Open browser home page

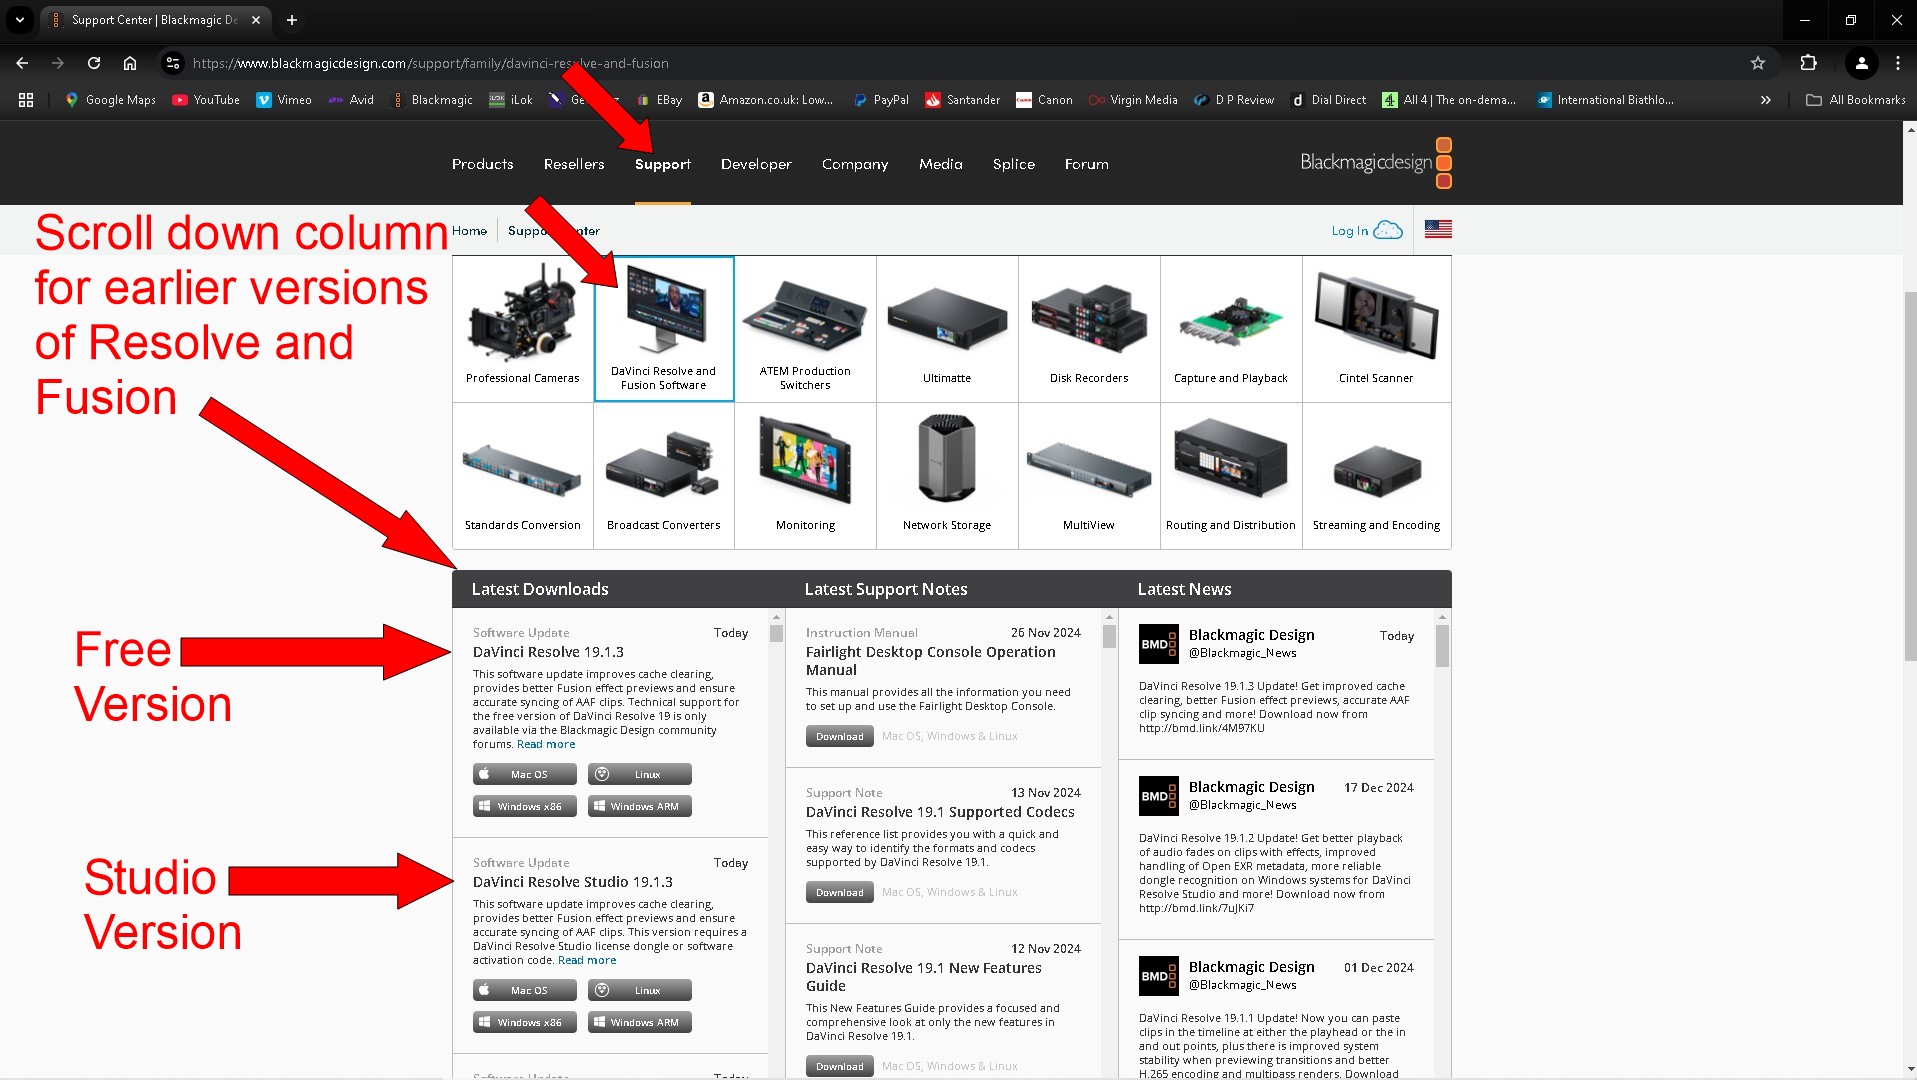coord(130,63)
